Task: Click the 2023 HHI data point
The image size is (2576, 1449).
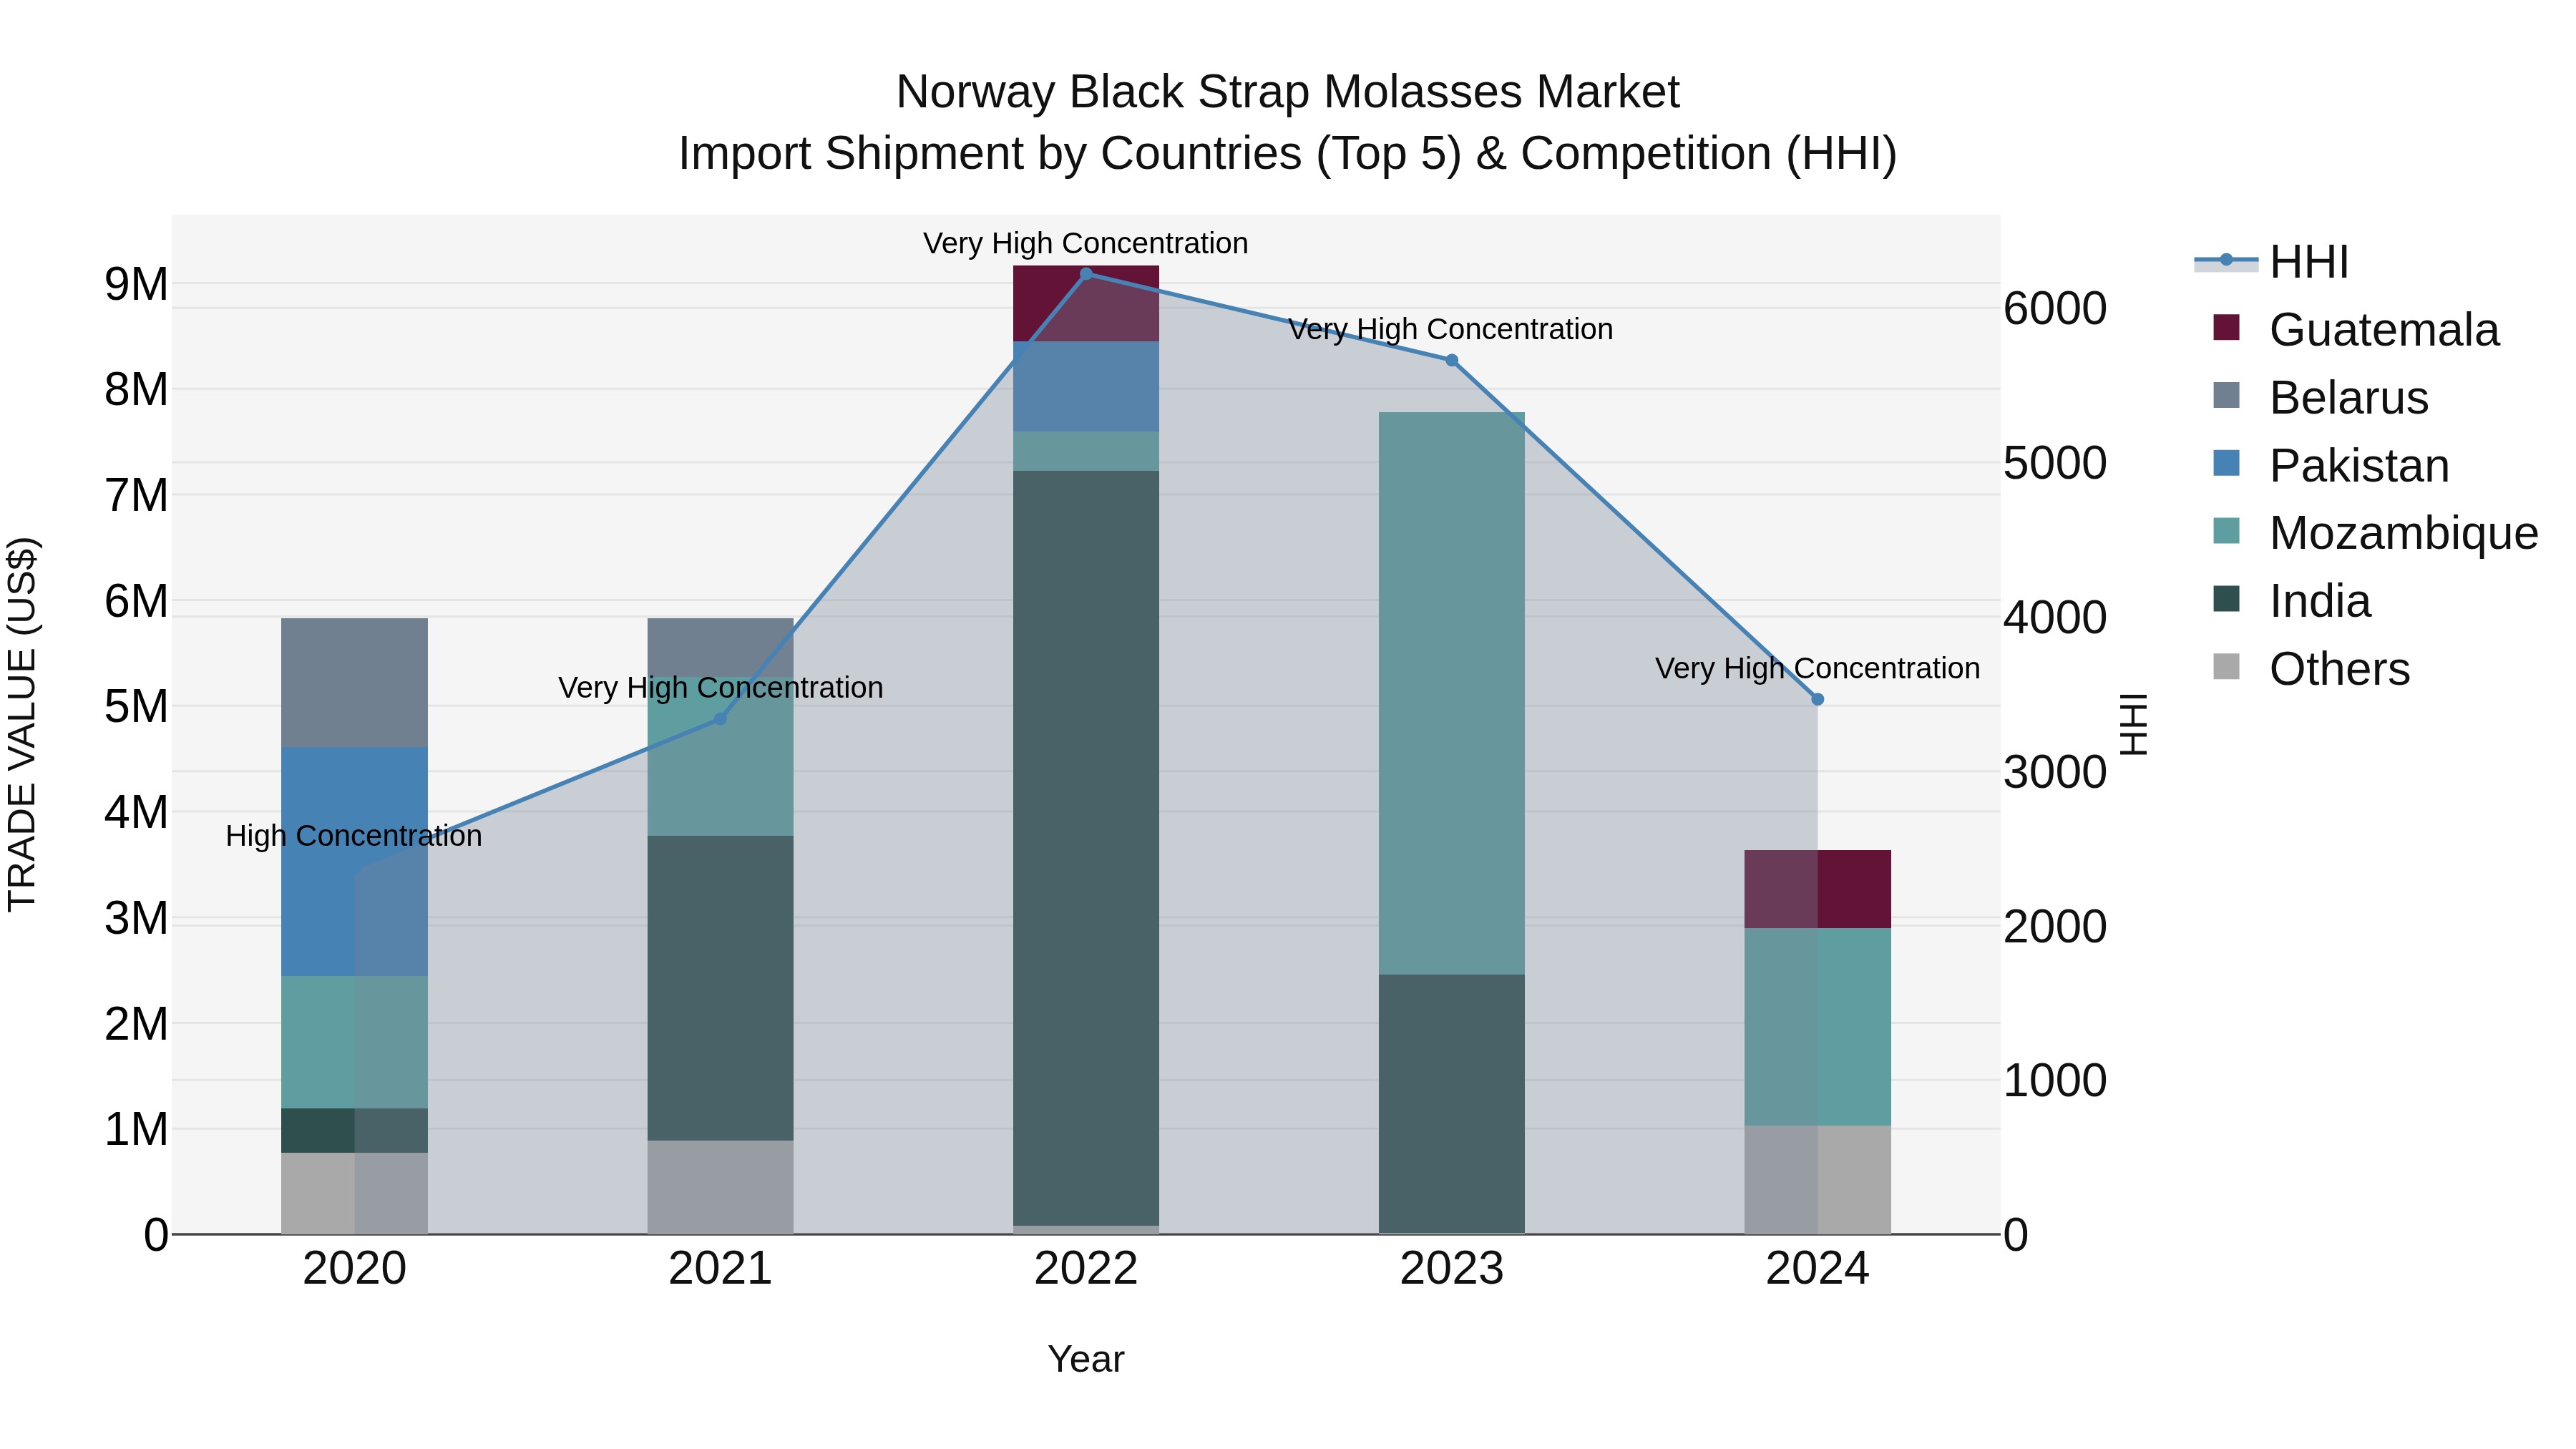Action: [1452, 360]
